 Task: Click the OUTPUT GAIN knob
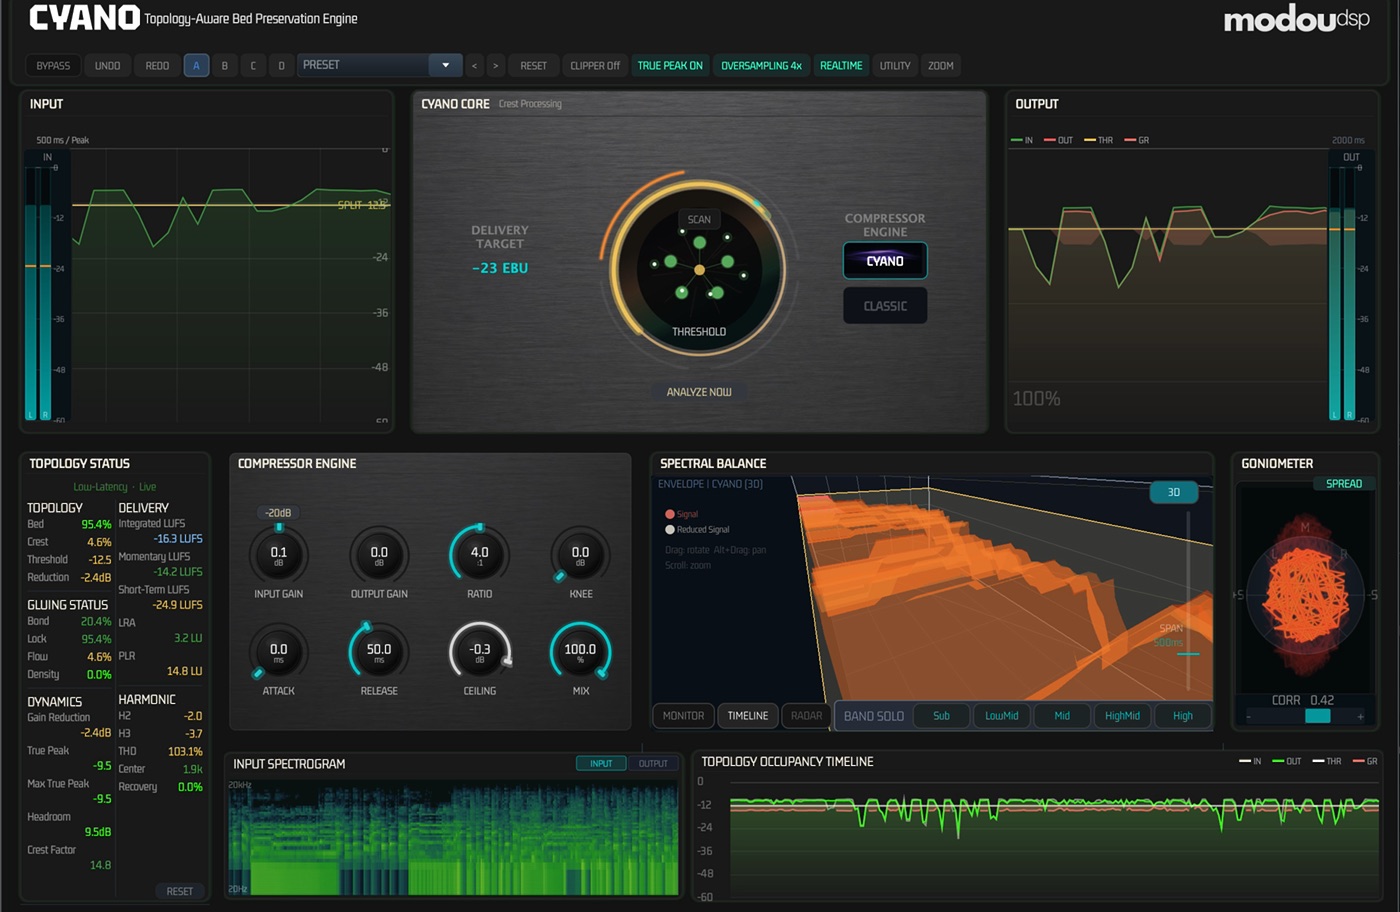[379, 555]
